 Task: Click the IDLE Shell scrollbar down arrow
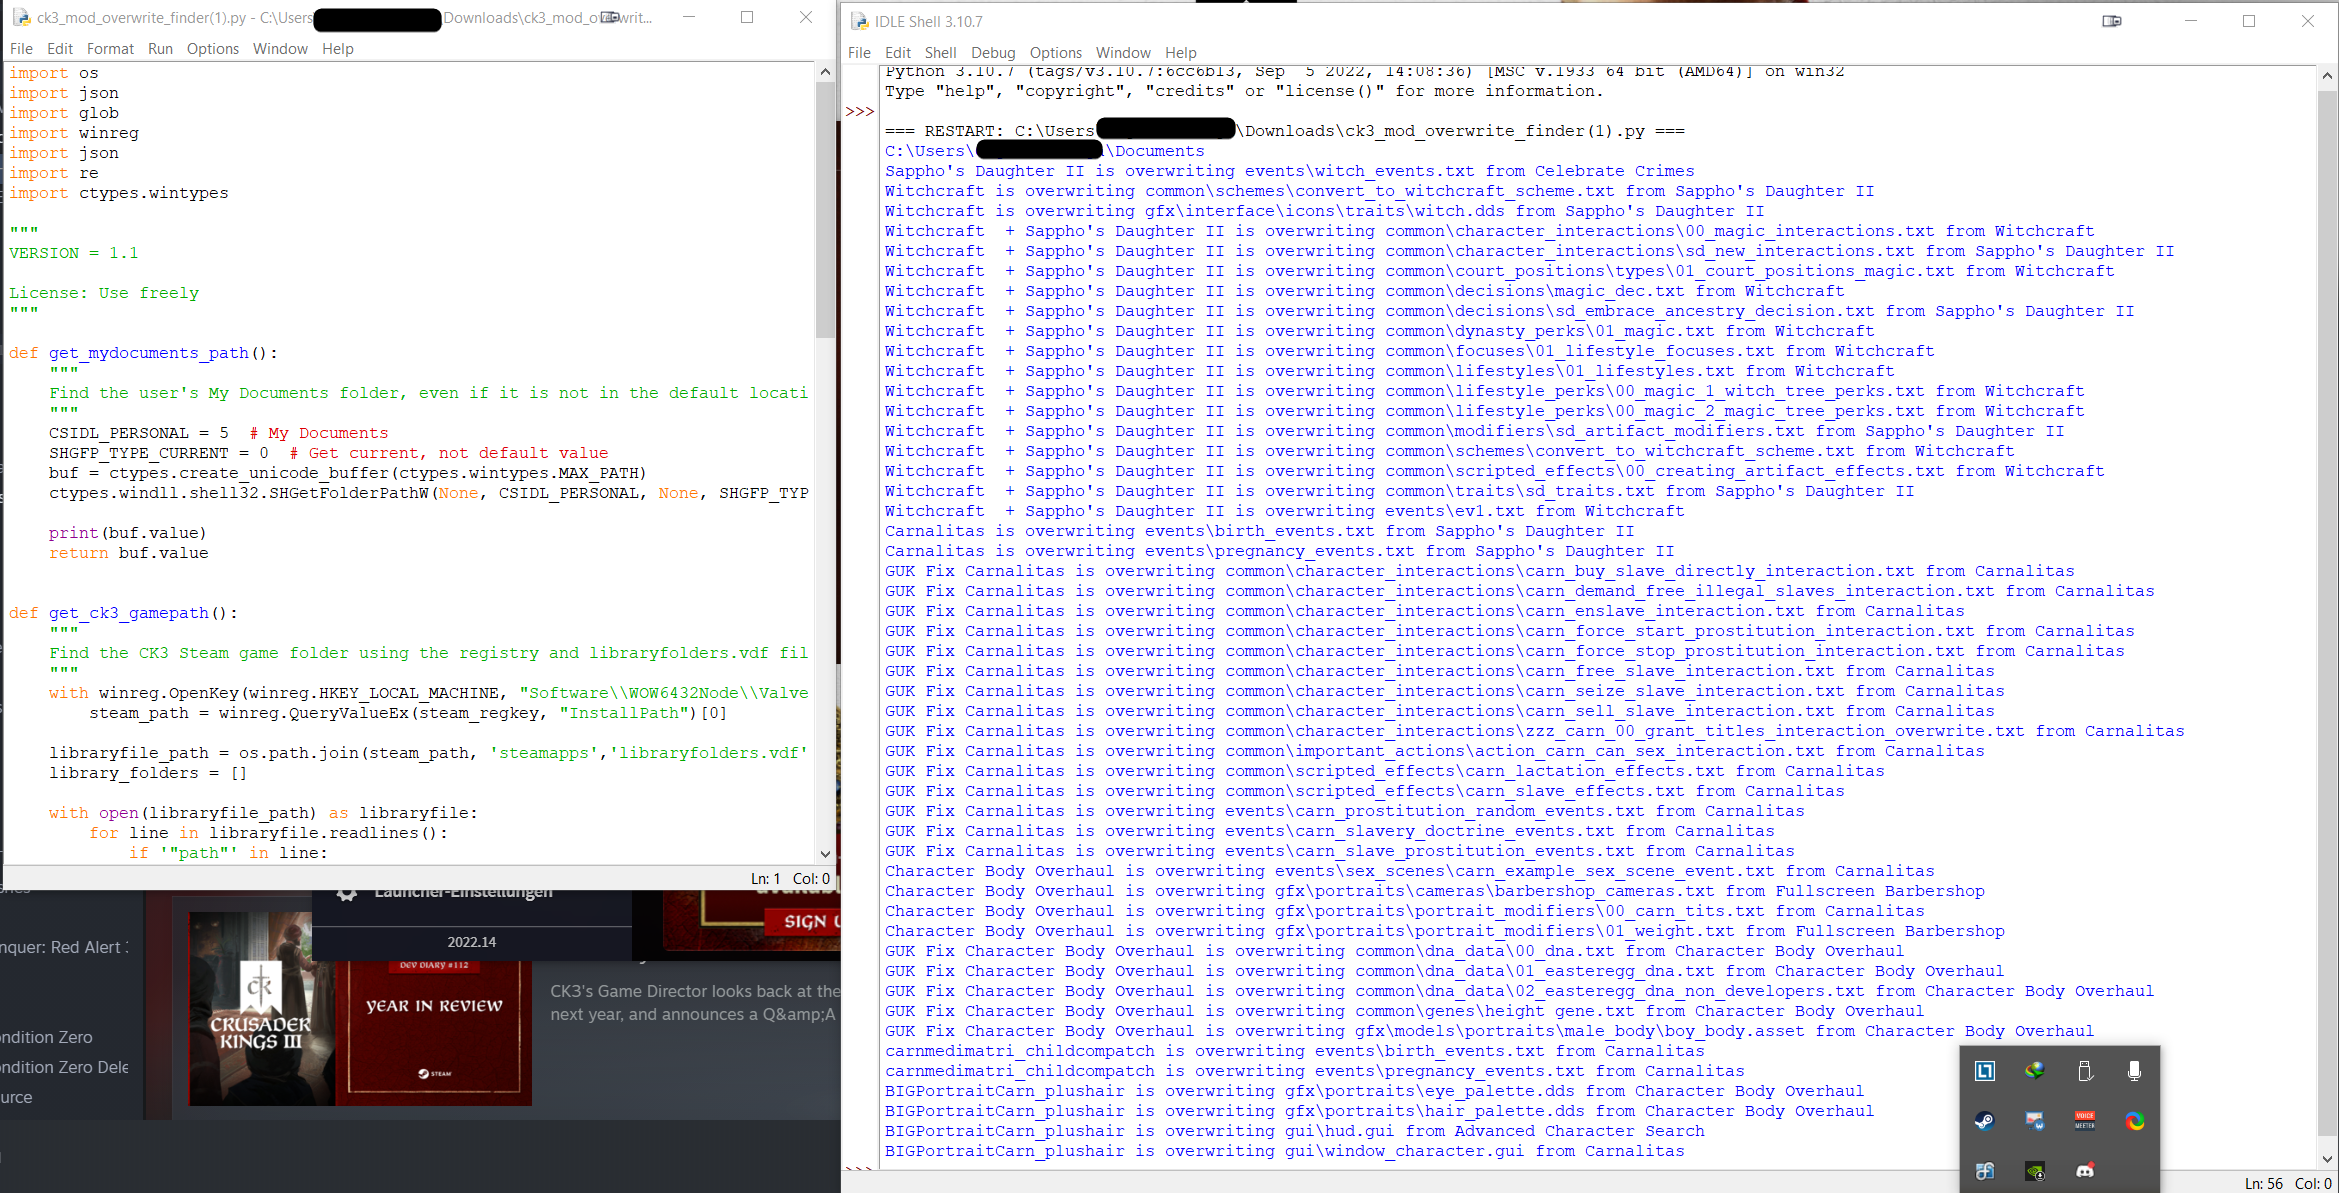[x=2327, y=1159]
